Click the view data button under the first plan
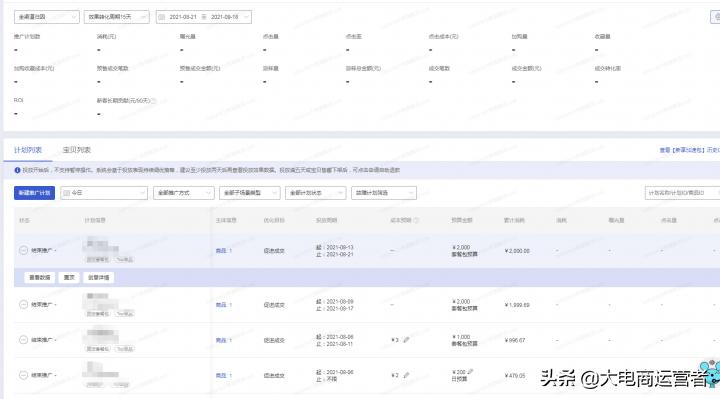The height and width of the screenshot is (399, 720). coord(40,278)
